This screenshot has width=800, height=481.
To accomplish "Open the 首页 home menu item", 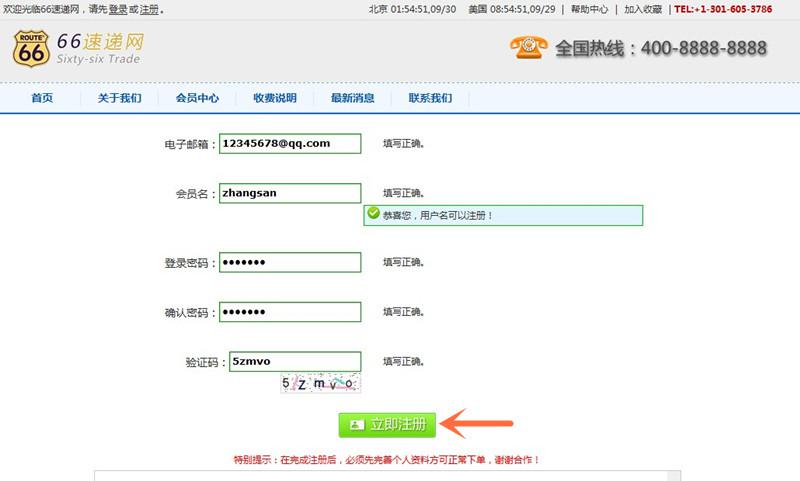I will pos(42,98).
